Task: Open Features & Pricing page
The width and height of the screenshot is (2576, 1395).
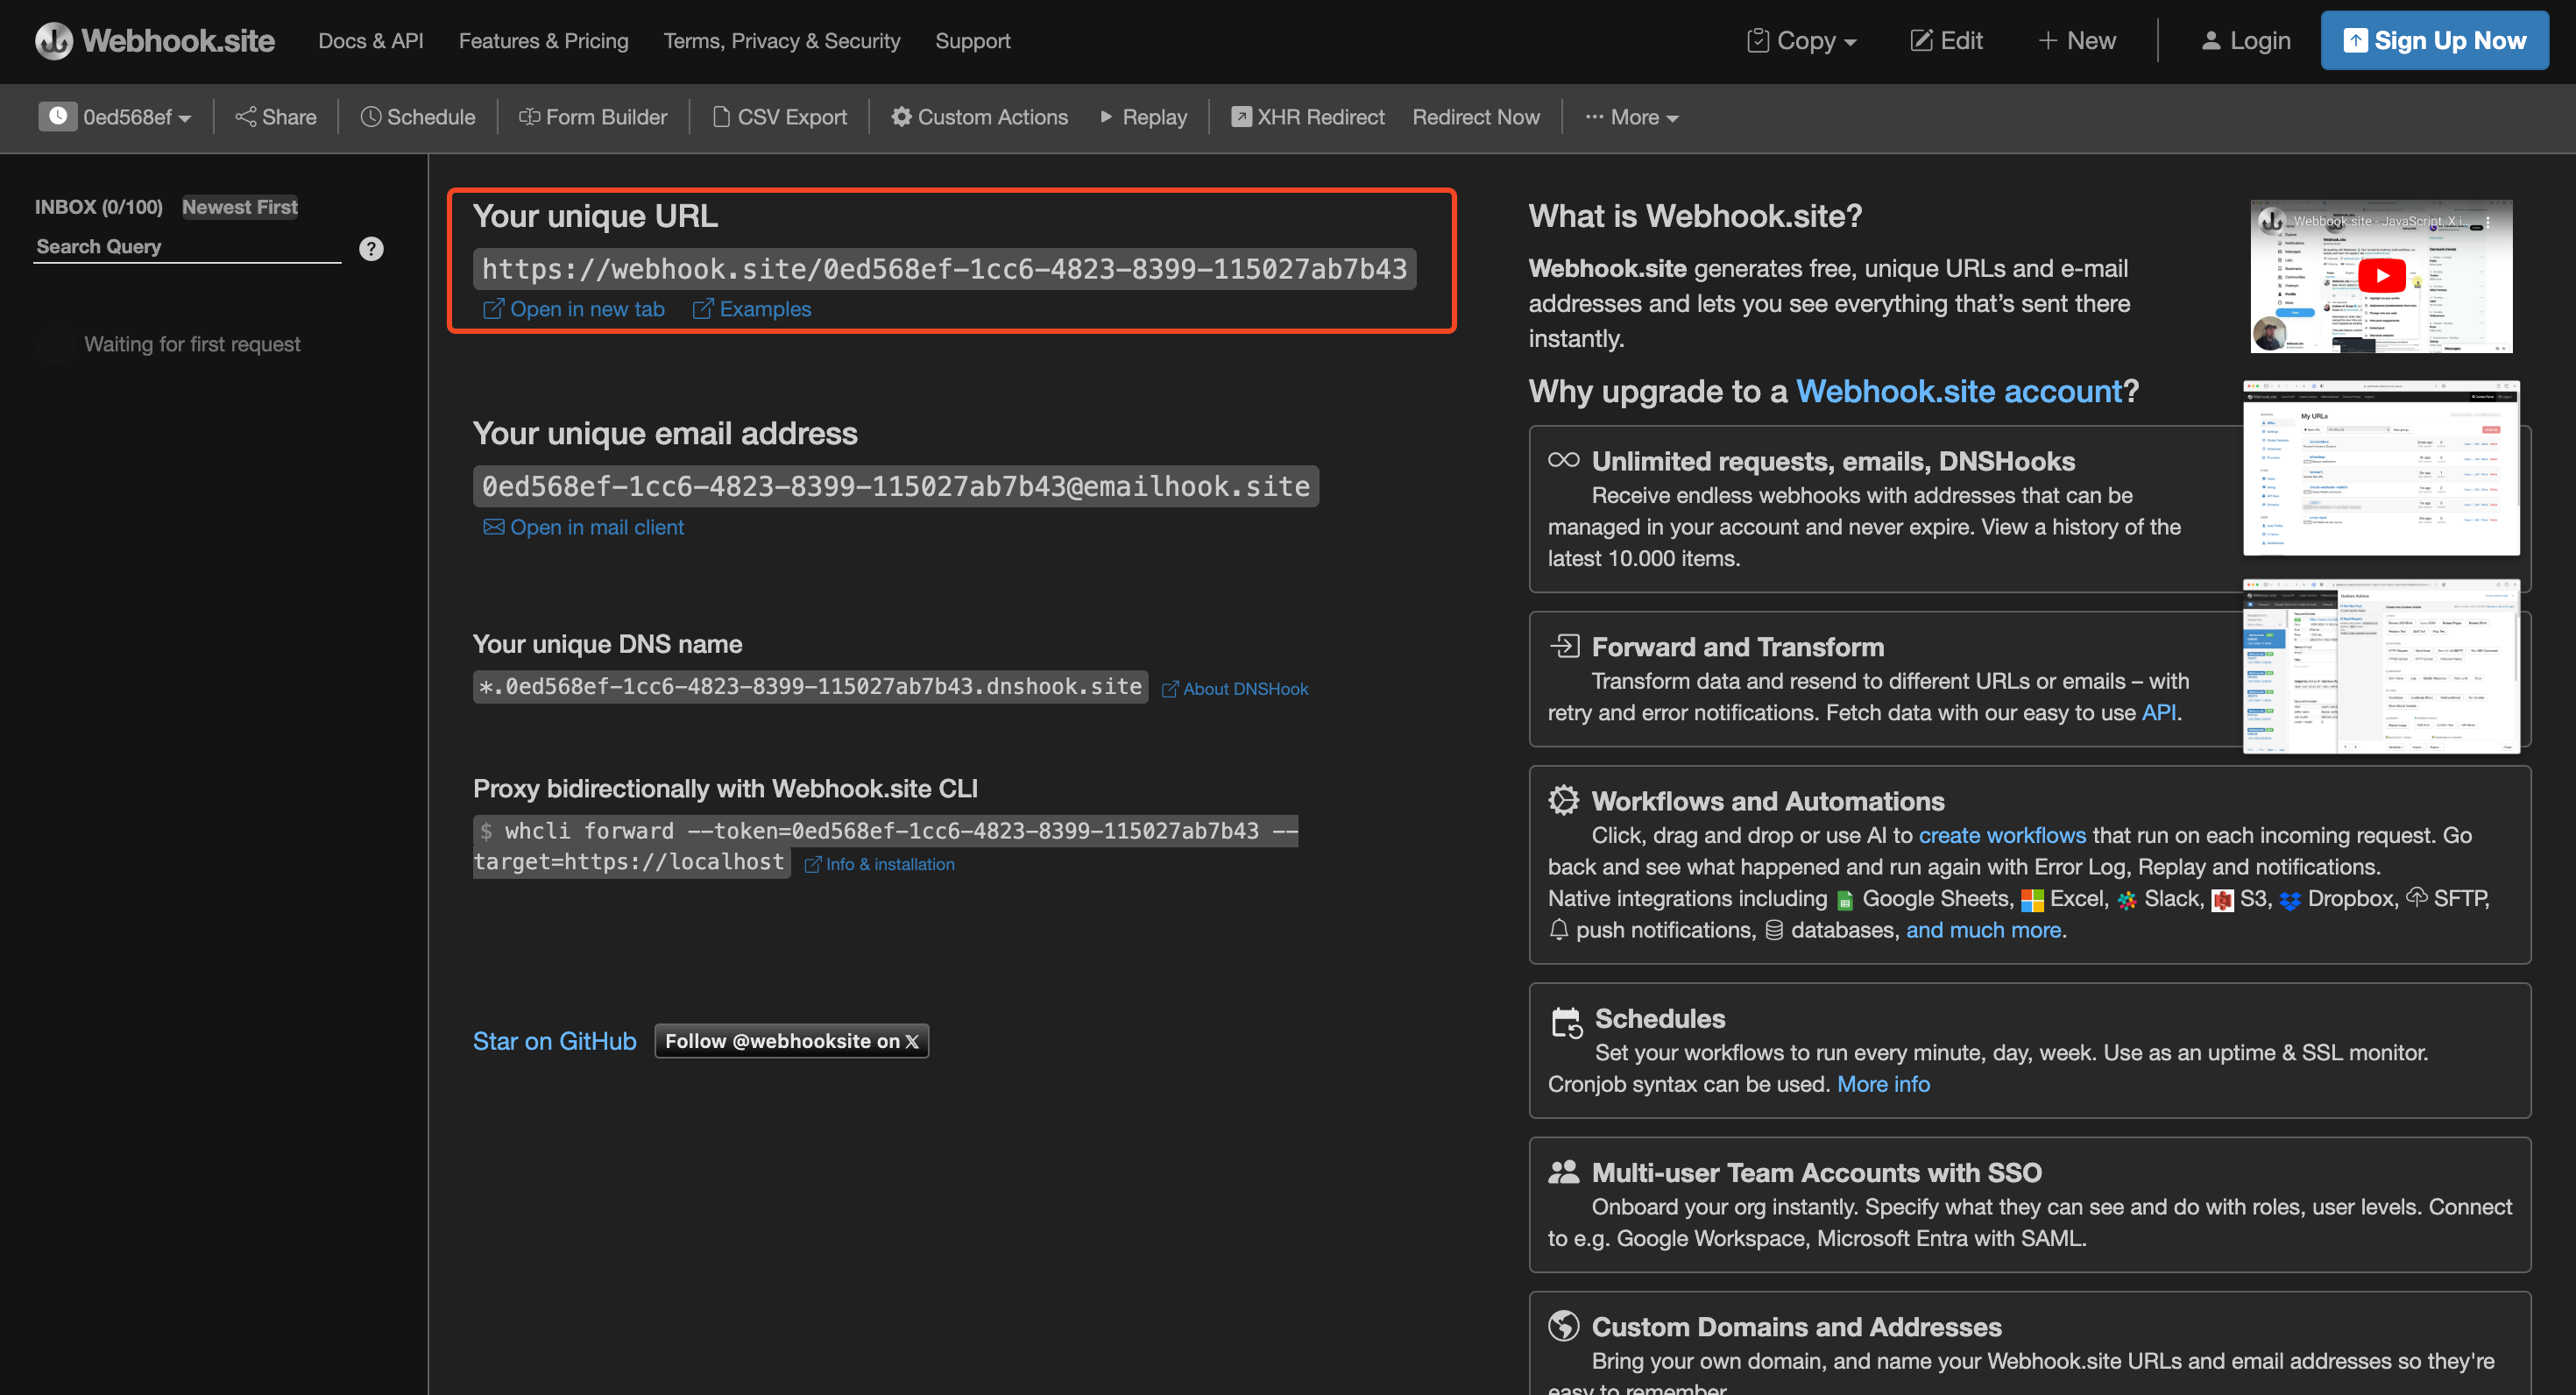Action: 543,41
